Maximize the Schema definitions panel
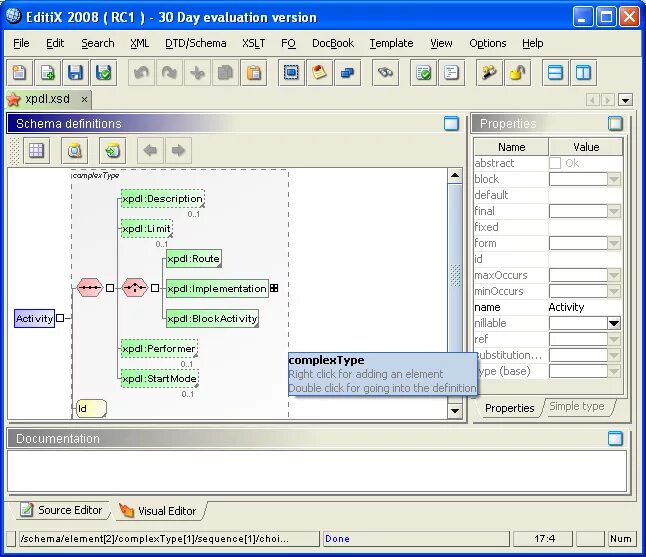Image resolution: width=646 pixels, height=557 pixels. point(452,124)
